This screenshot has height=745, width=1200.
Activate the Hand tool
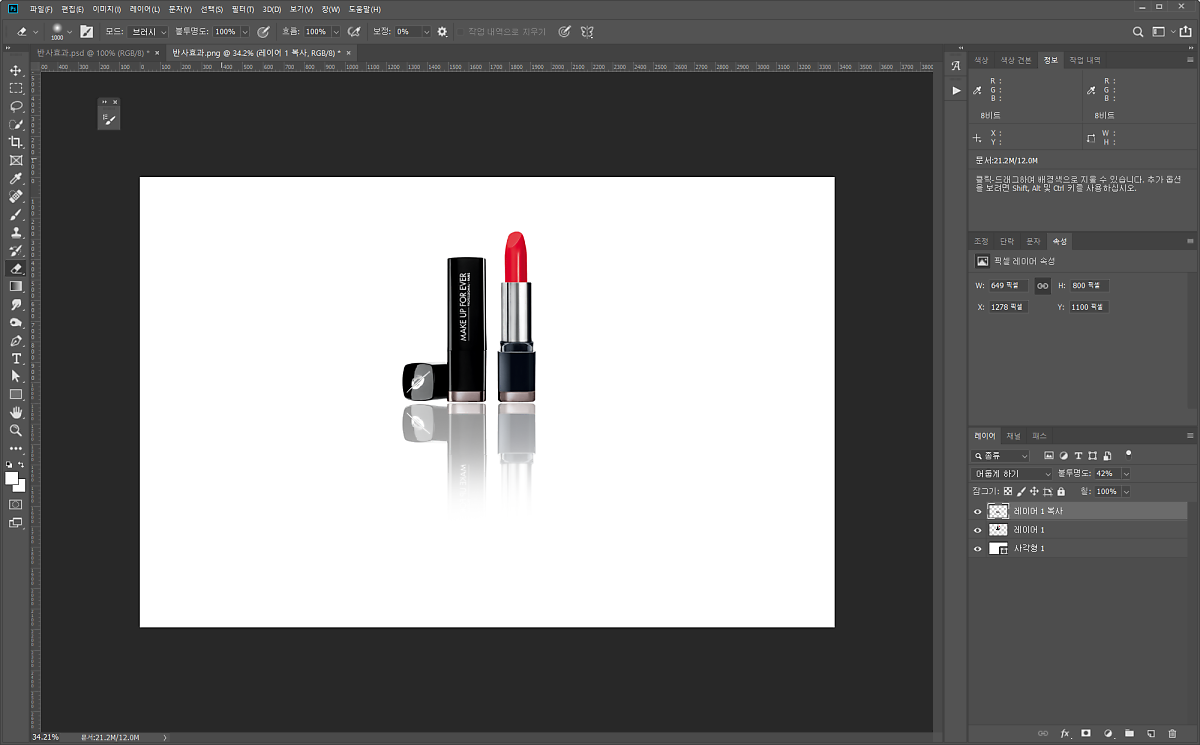16,412
